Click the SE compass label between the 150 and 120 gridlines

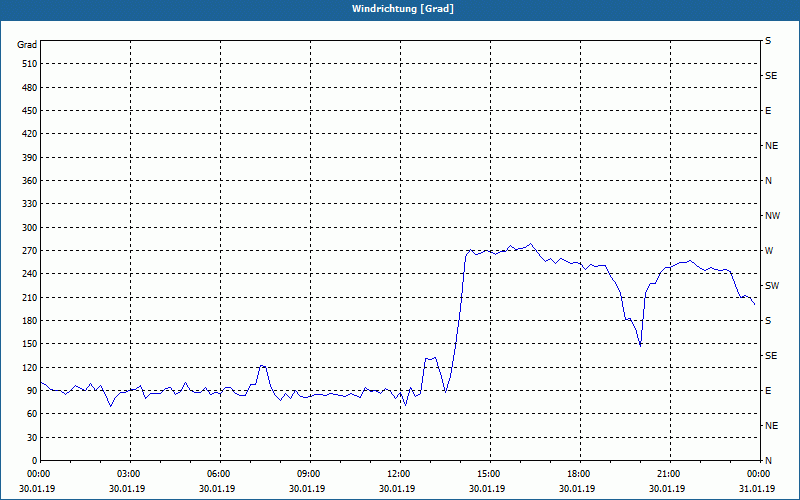coord(771,356)
